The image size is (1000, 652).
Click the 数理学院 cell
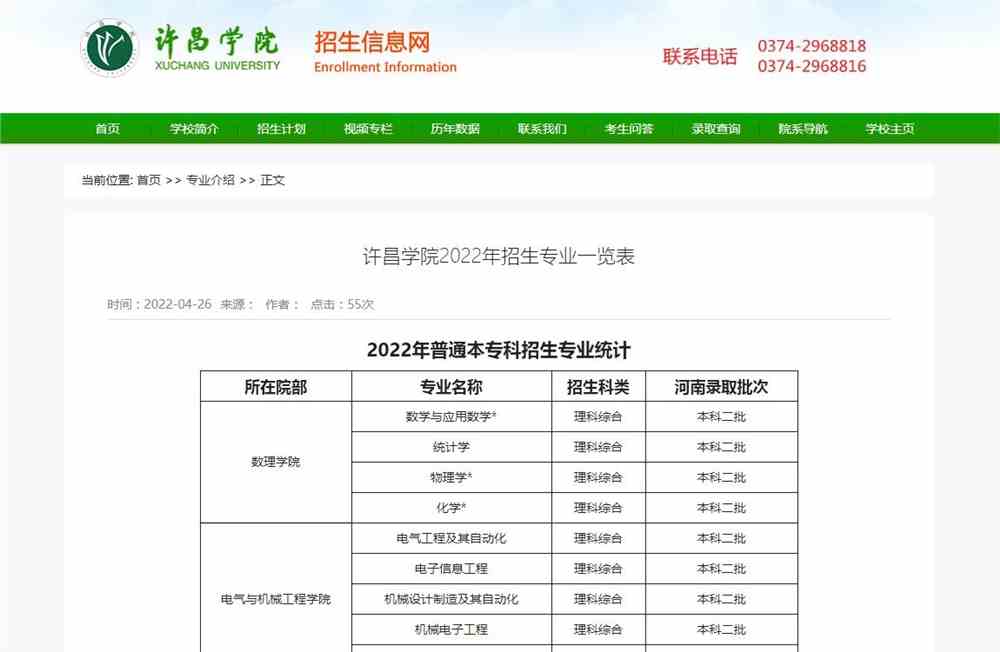click(276, 462)
